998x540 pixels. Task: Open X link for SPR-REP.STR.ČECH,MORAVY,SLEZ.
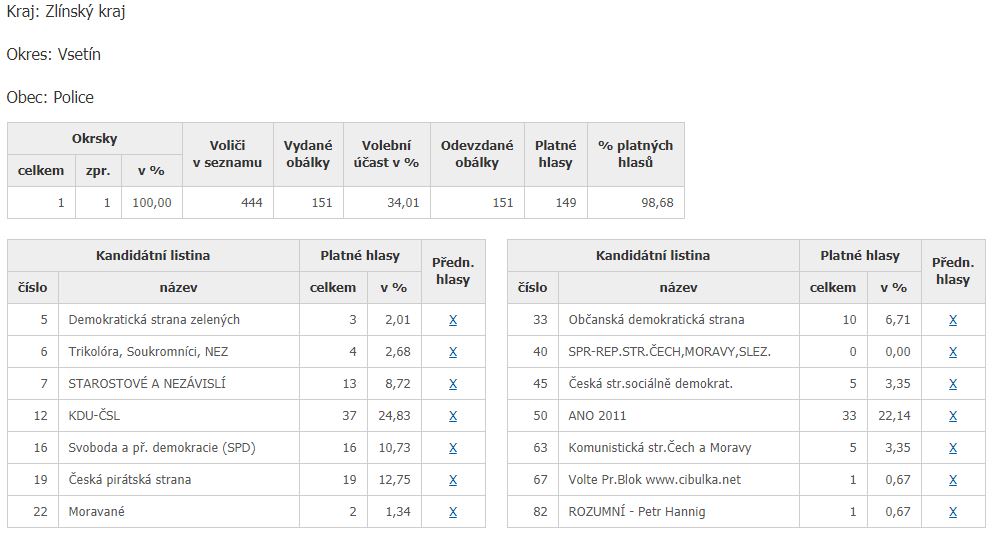coord(953,352)
